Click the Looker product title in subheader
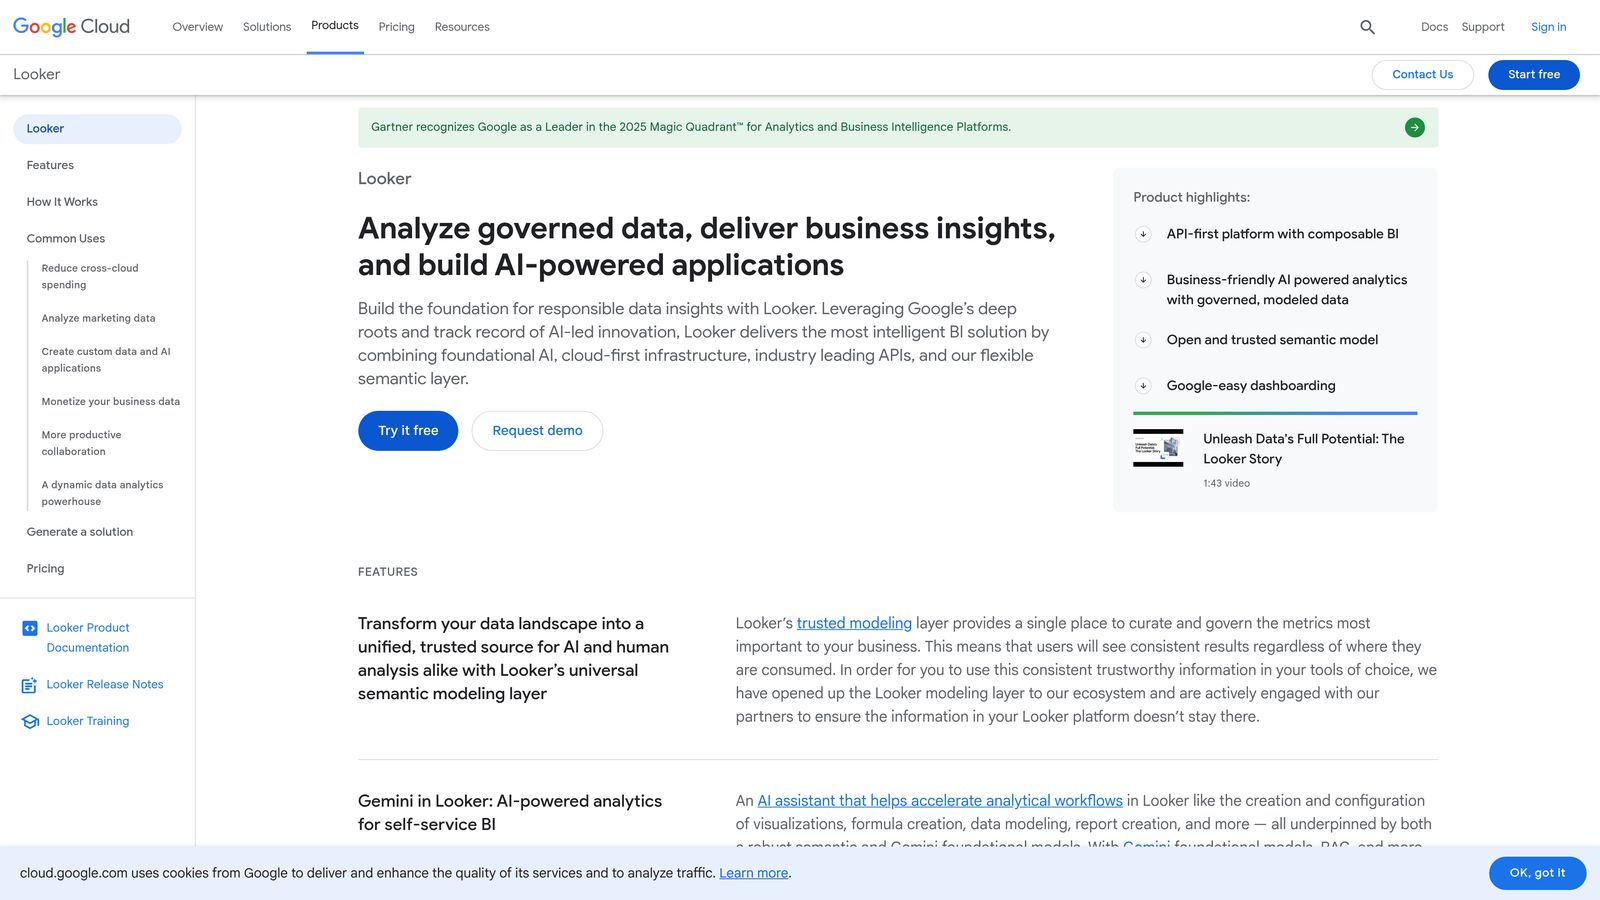 click(x=37, y=75)
